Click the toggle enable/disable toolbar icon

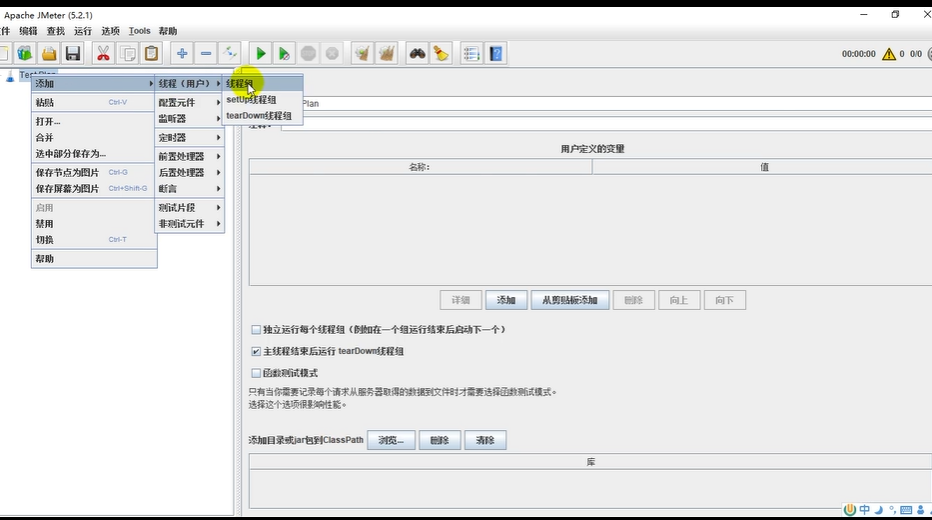229,53
